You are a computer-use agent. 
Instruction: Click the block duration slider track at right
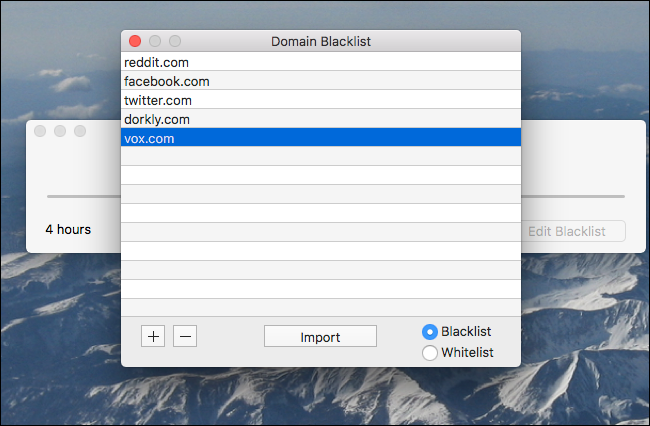pyautogui.click(x=573, y=196)
